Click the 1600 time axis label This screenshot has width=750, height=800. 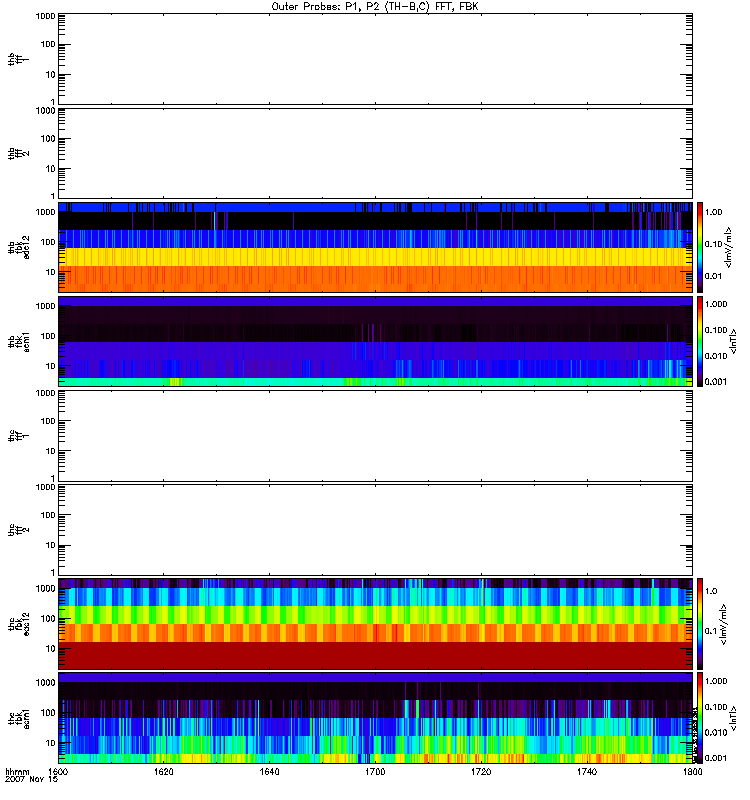coord(58,772)
